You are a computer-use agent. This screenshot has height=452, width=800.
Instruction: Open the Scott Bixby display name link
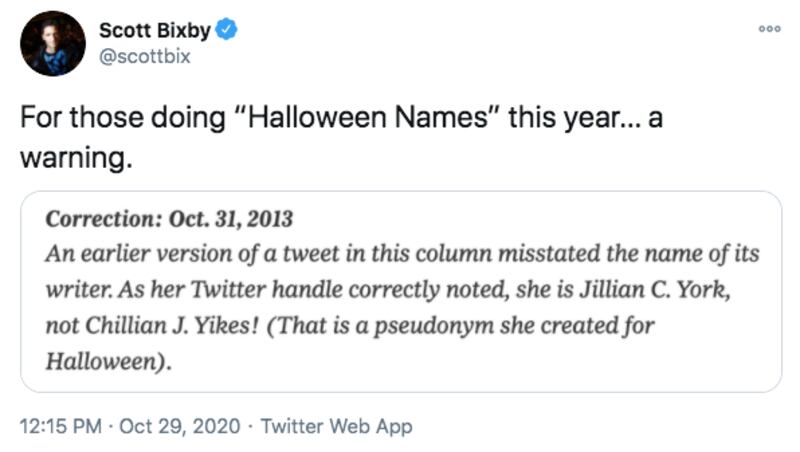coord(155,30)
